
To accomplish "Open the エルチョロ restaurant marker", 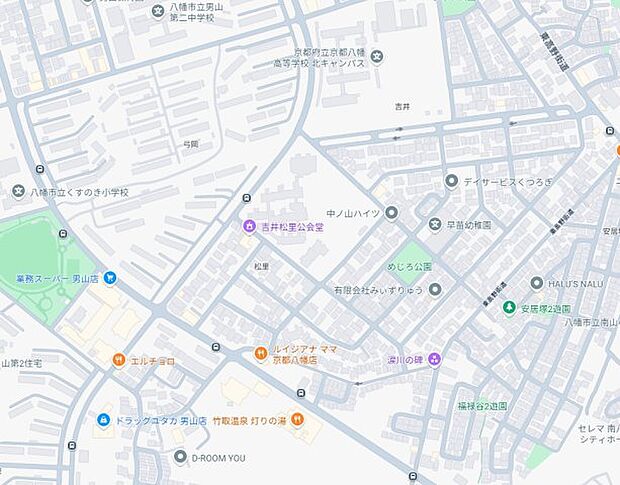I will (119, 360).
